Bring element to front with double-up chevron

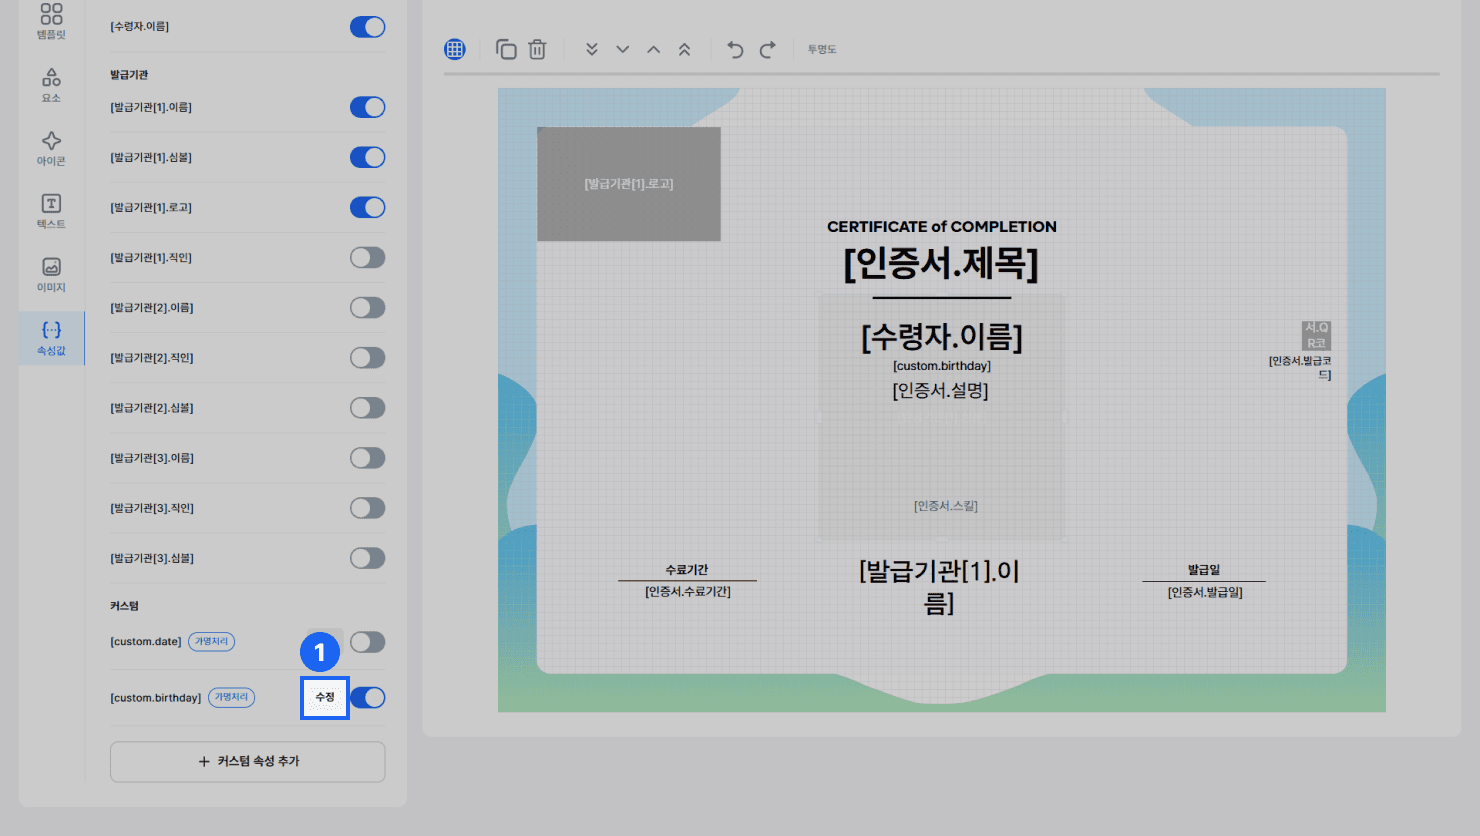point(684,49)
